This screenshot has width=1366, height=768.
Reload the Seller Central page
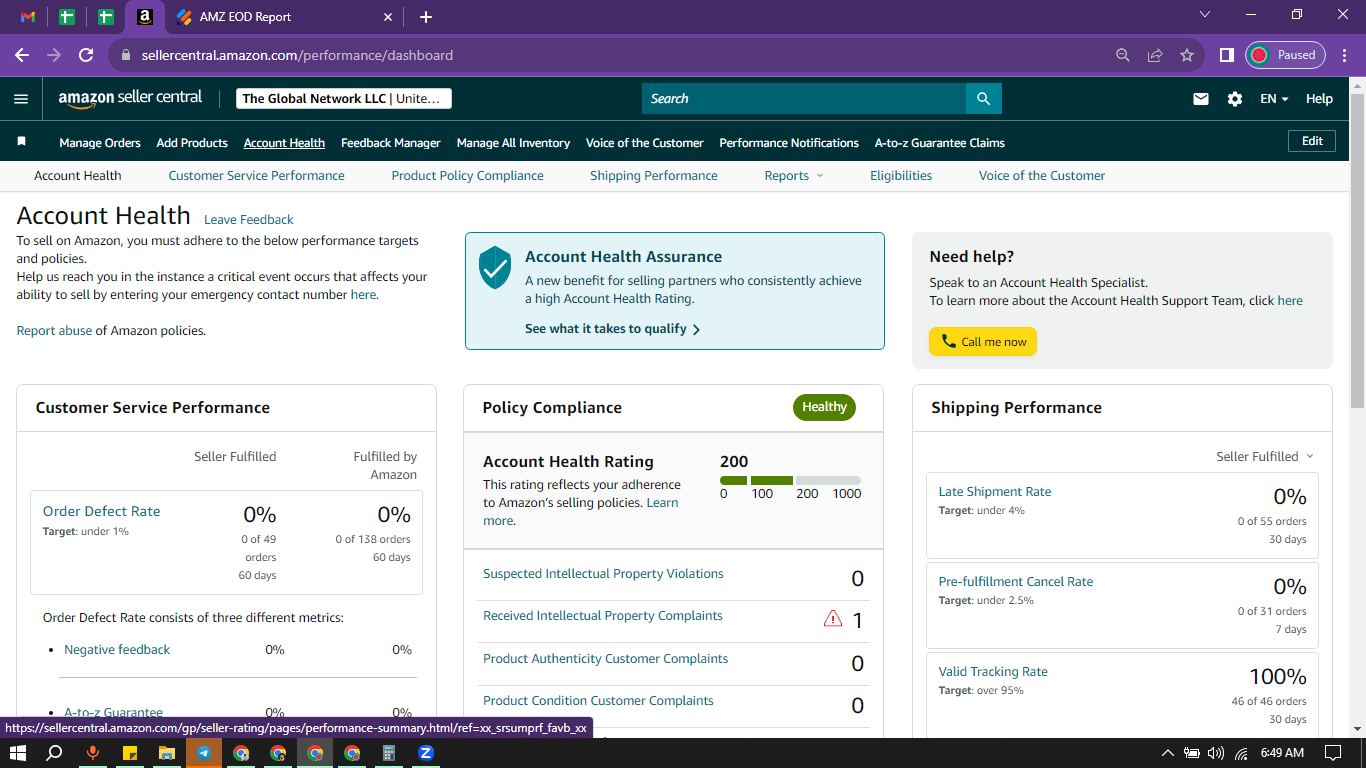86,55
